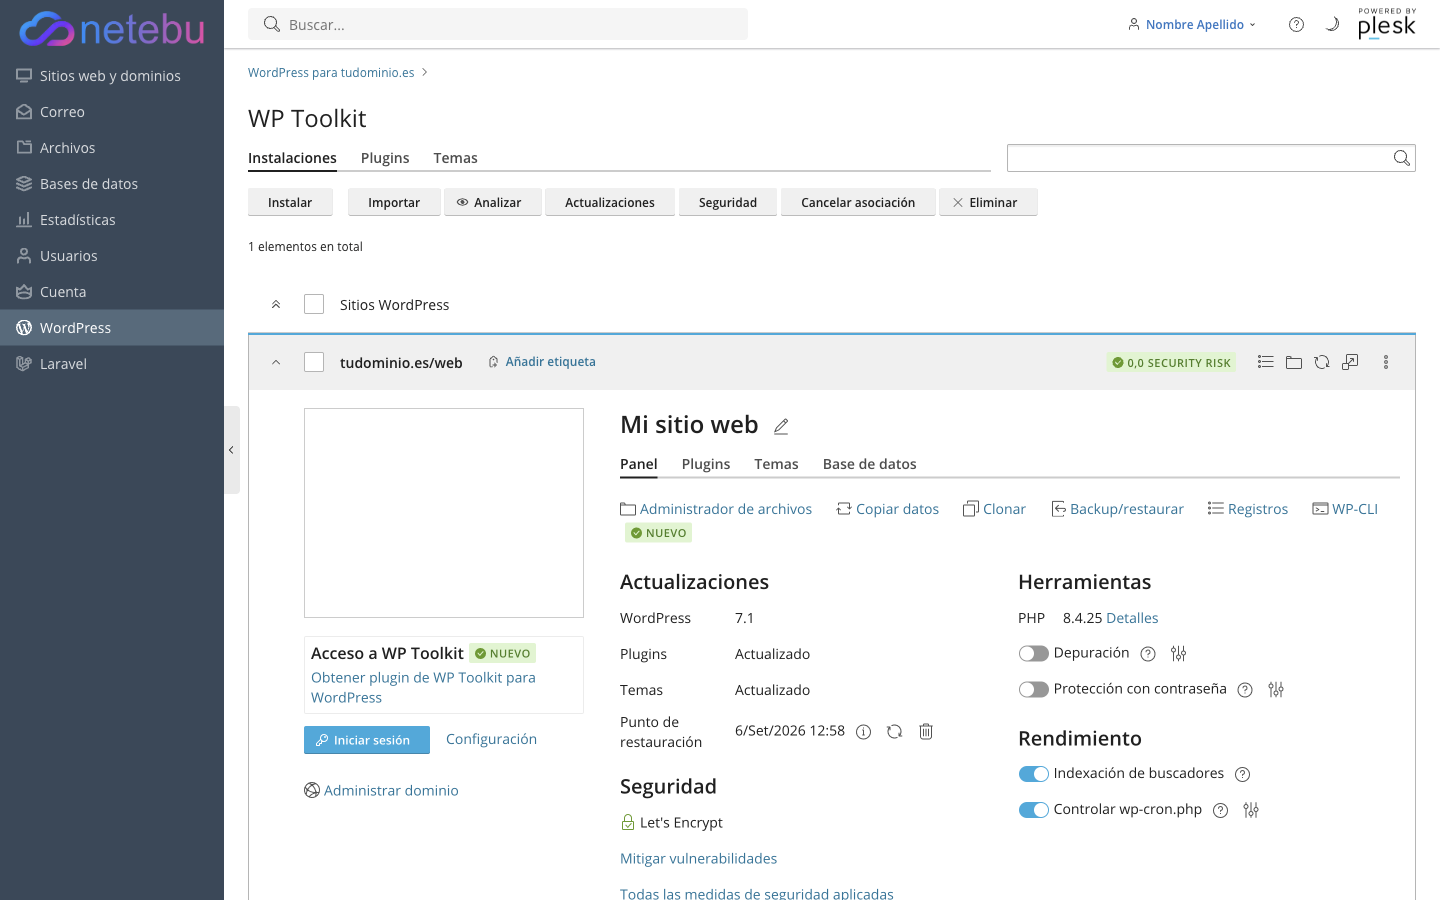Click the netebu logo

coord(112,29)
